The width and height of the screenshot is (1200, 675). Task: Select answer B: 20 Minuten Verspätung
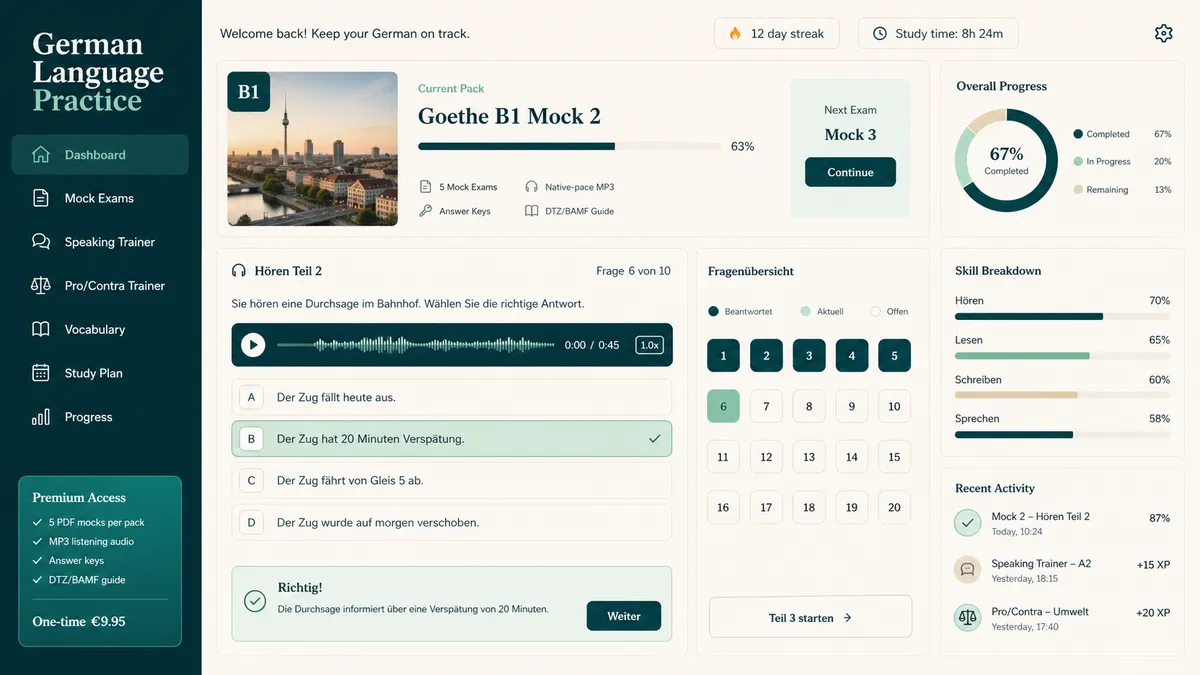[x=452, y=439]
